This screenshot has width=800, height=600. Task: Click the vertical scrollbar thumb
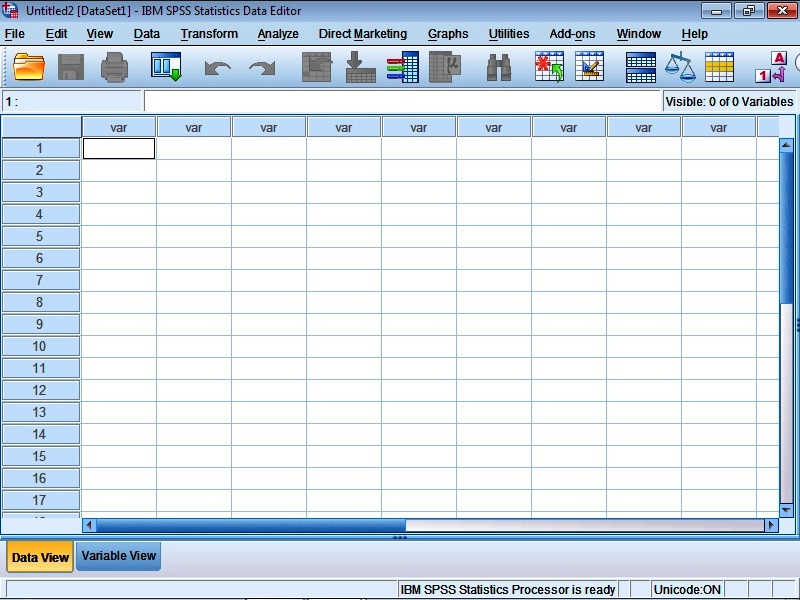[786, 228]
